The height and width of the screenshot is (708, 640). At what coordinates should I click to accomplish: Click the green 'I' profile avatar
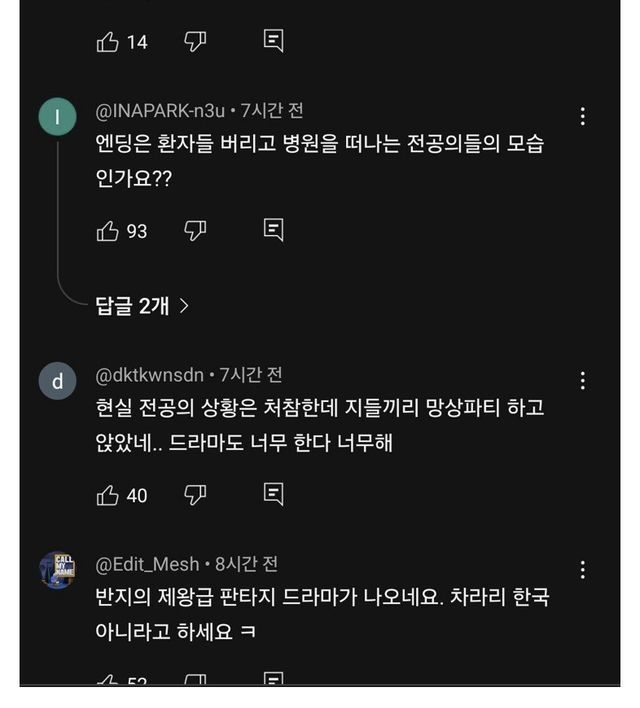tap(57, 118)
